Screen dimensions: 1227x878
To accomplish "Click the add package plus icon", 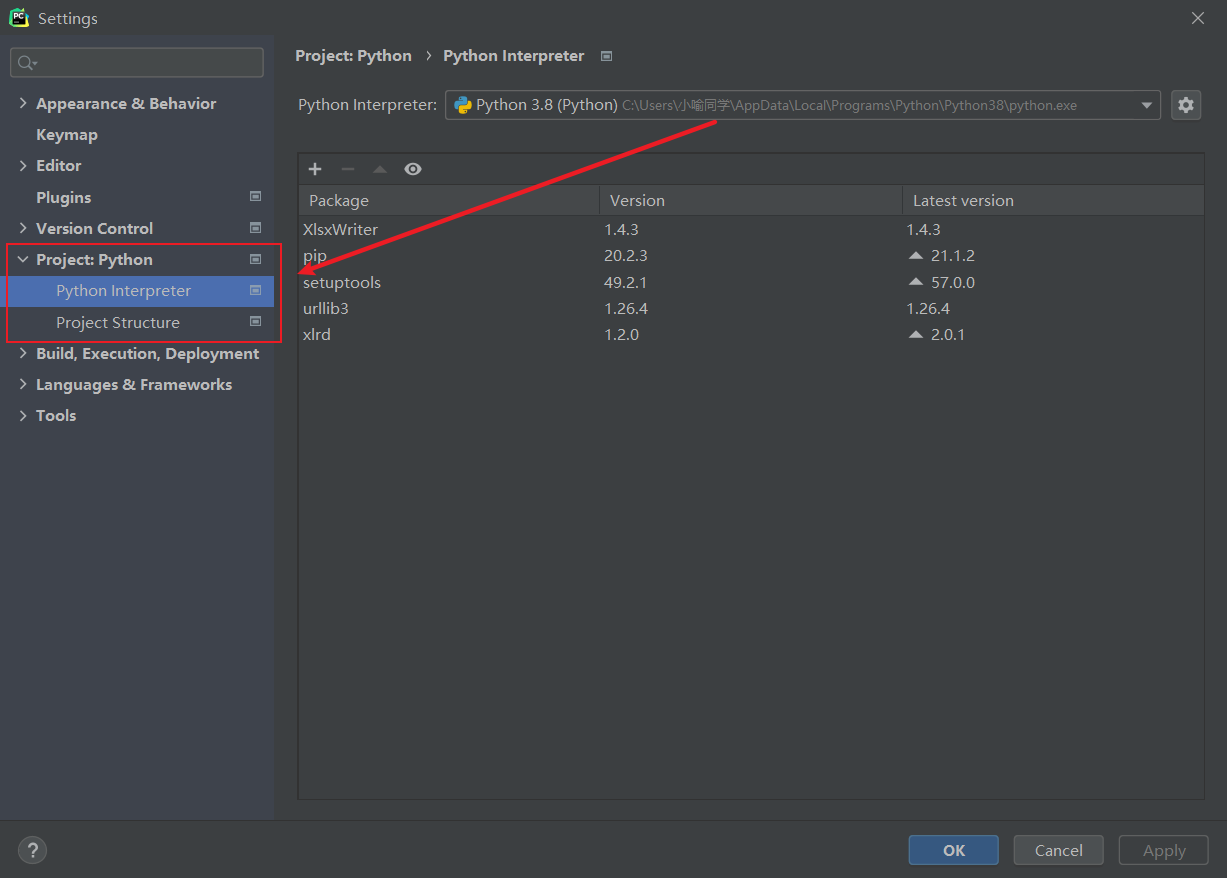I will tap(315, 169).
